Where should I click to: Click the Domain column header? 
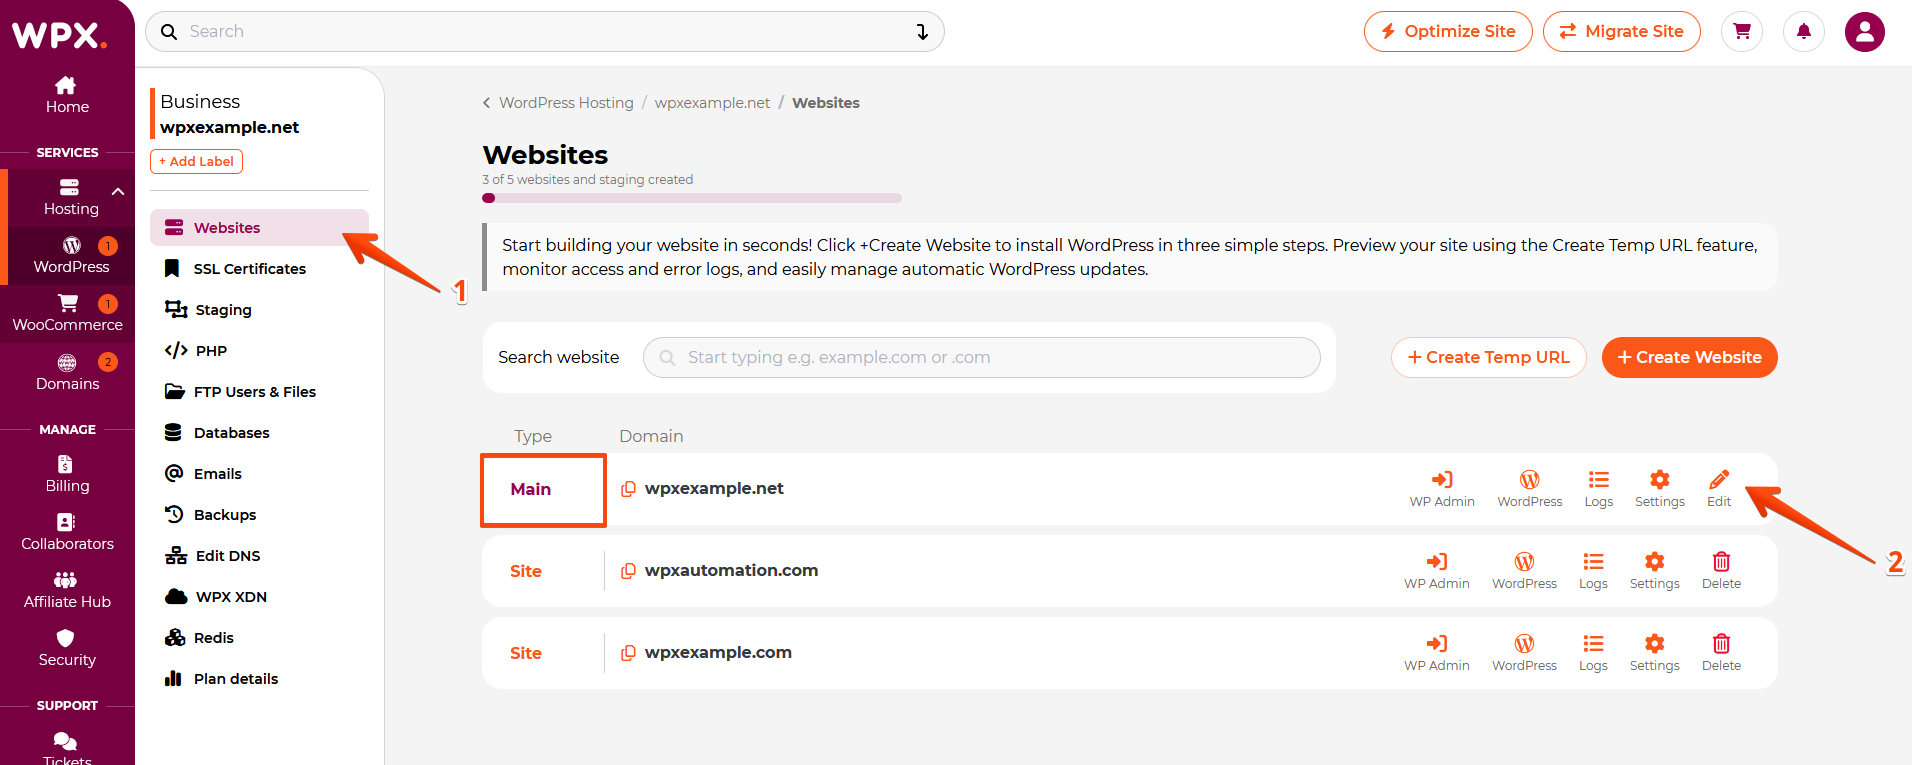pos(651,436)
